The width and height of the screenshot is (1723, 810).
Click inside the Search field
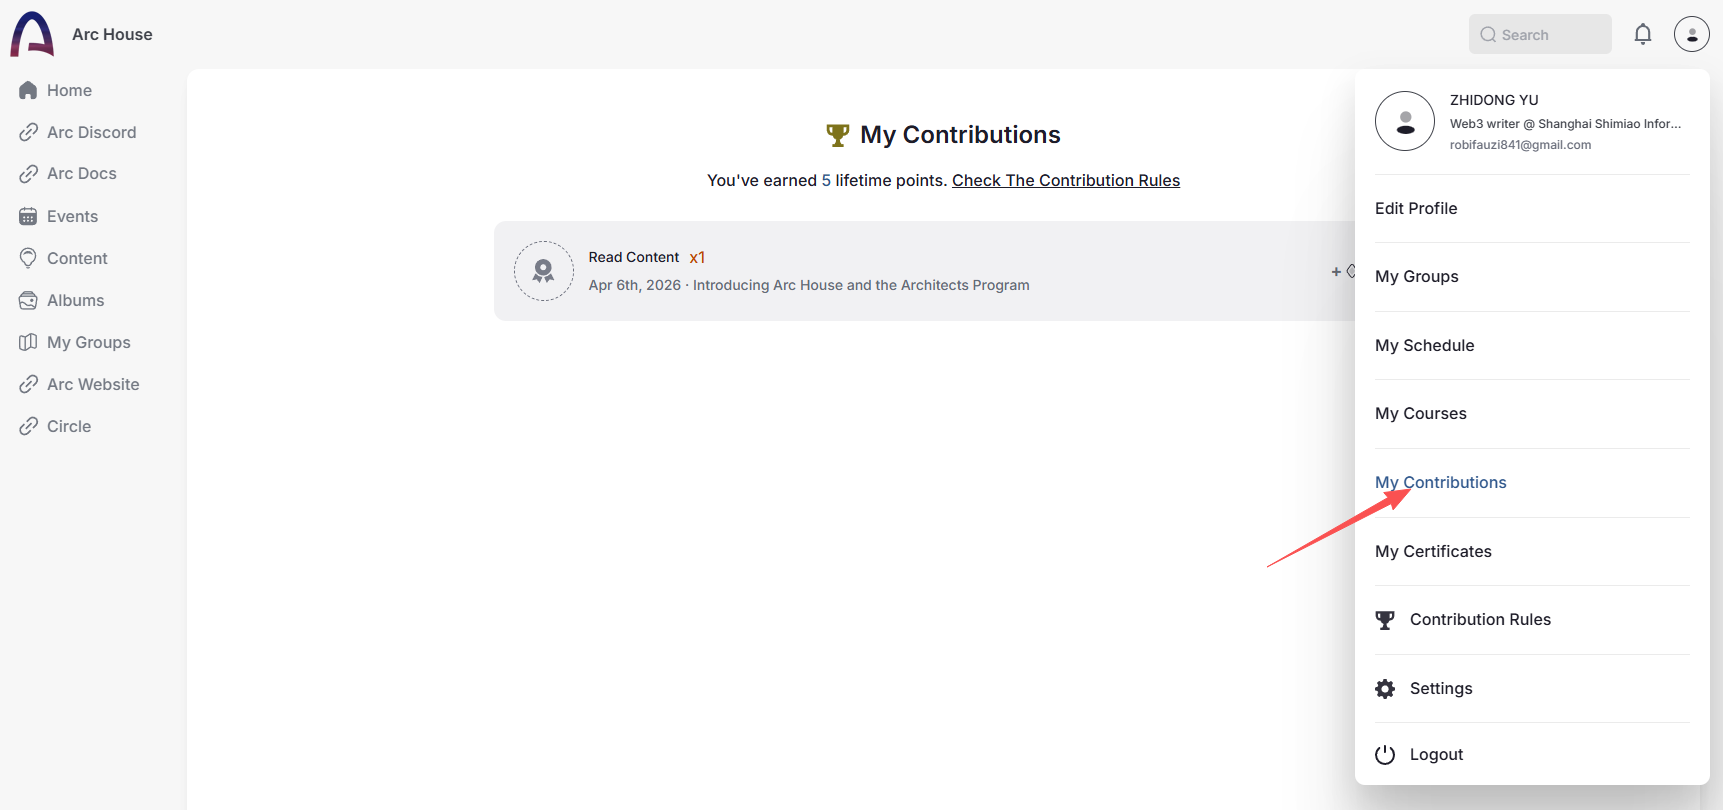pos(1539,33)
